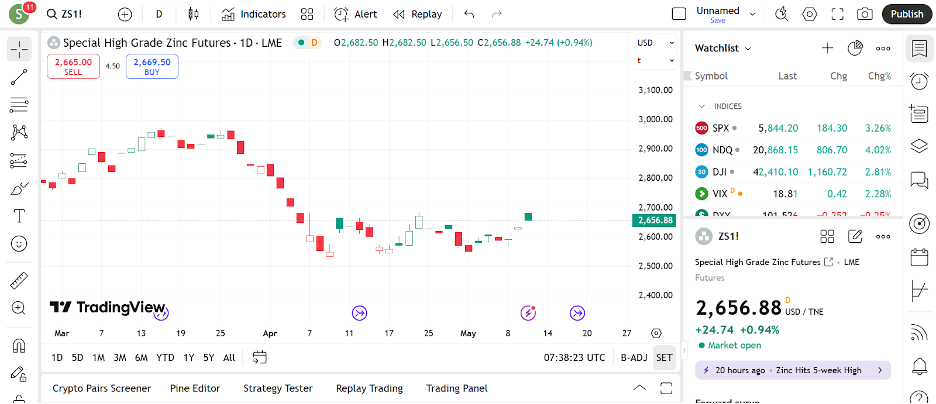Viewport: 936px width, 404px height.
Task: Select the 1D date range
Action: tap(57, 357)
